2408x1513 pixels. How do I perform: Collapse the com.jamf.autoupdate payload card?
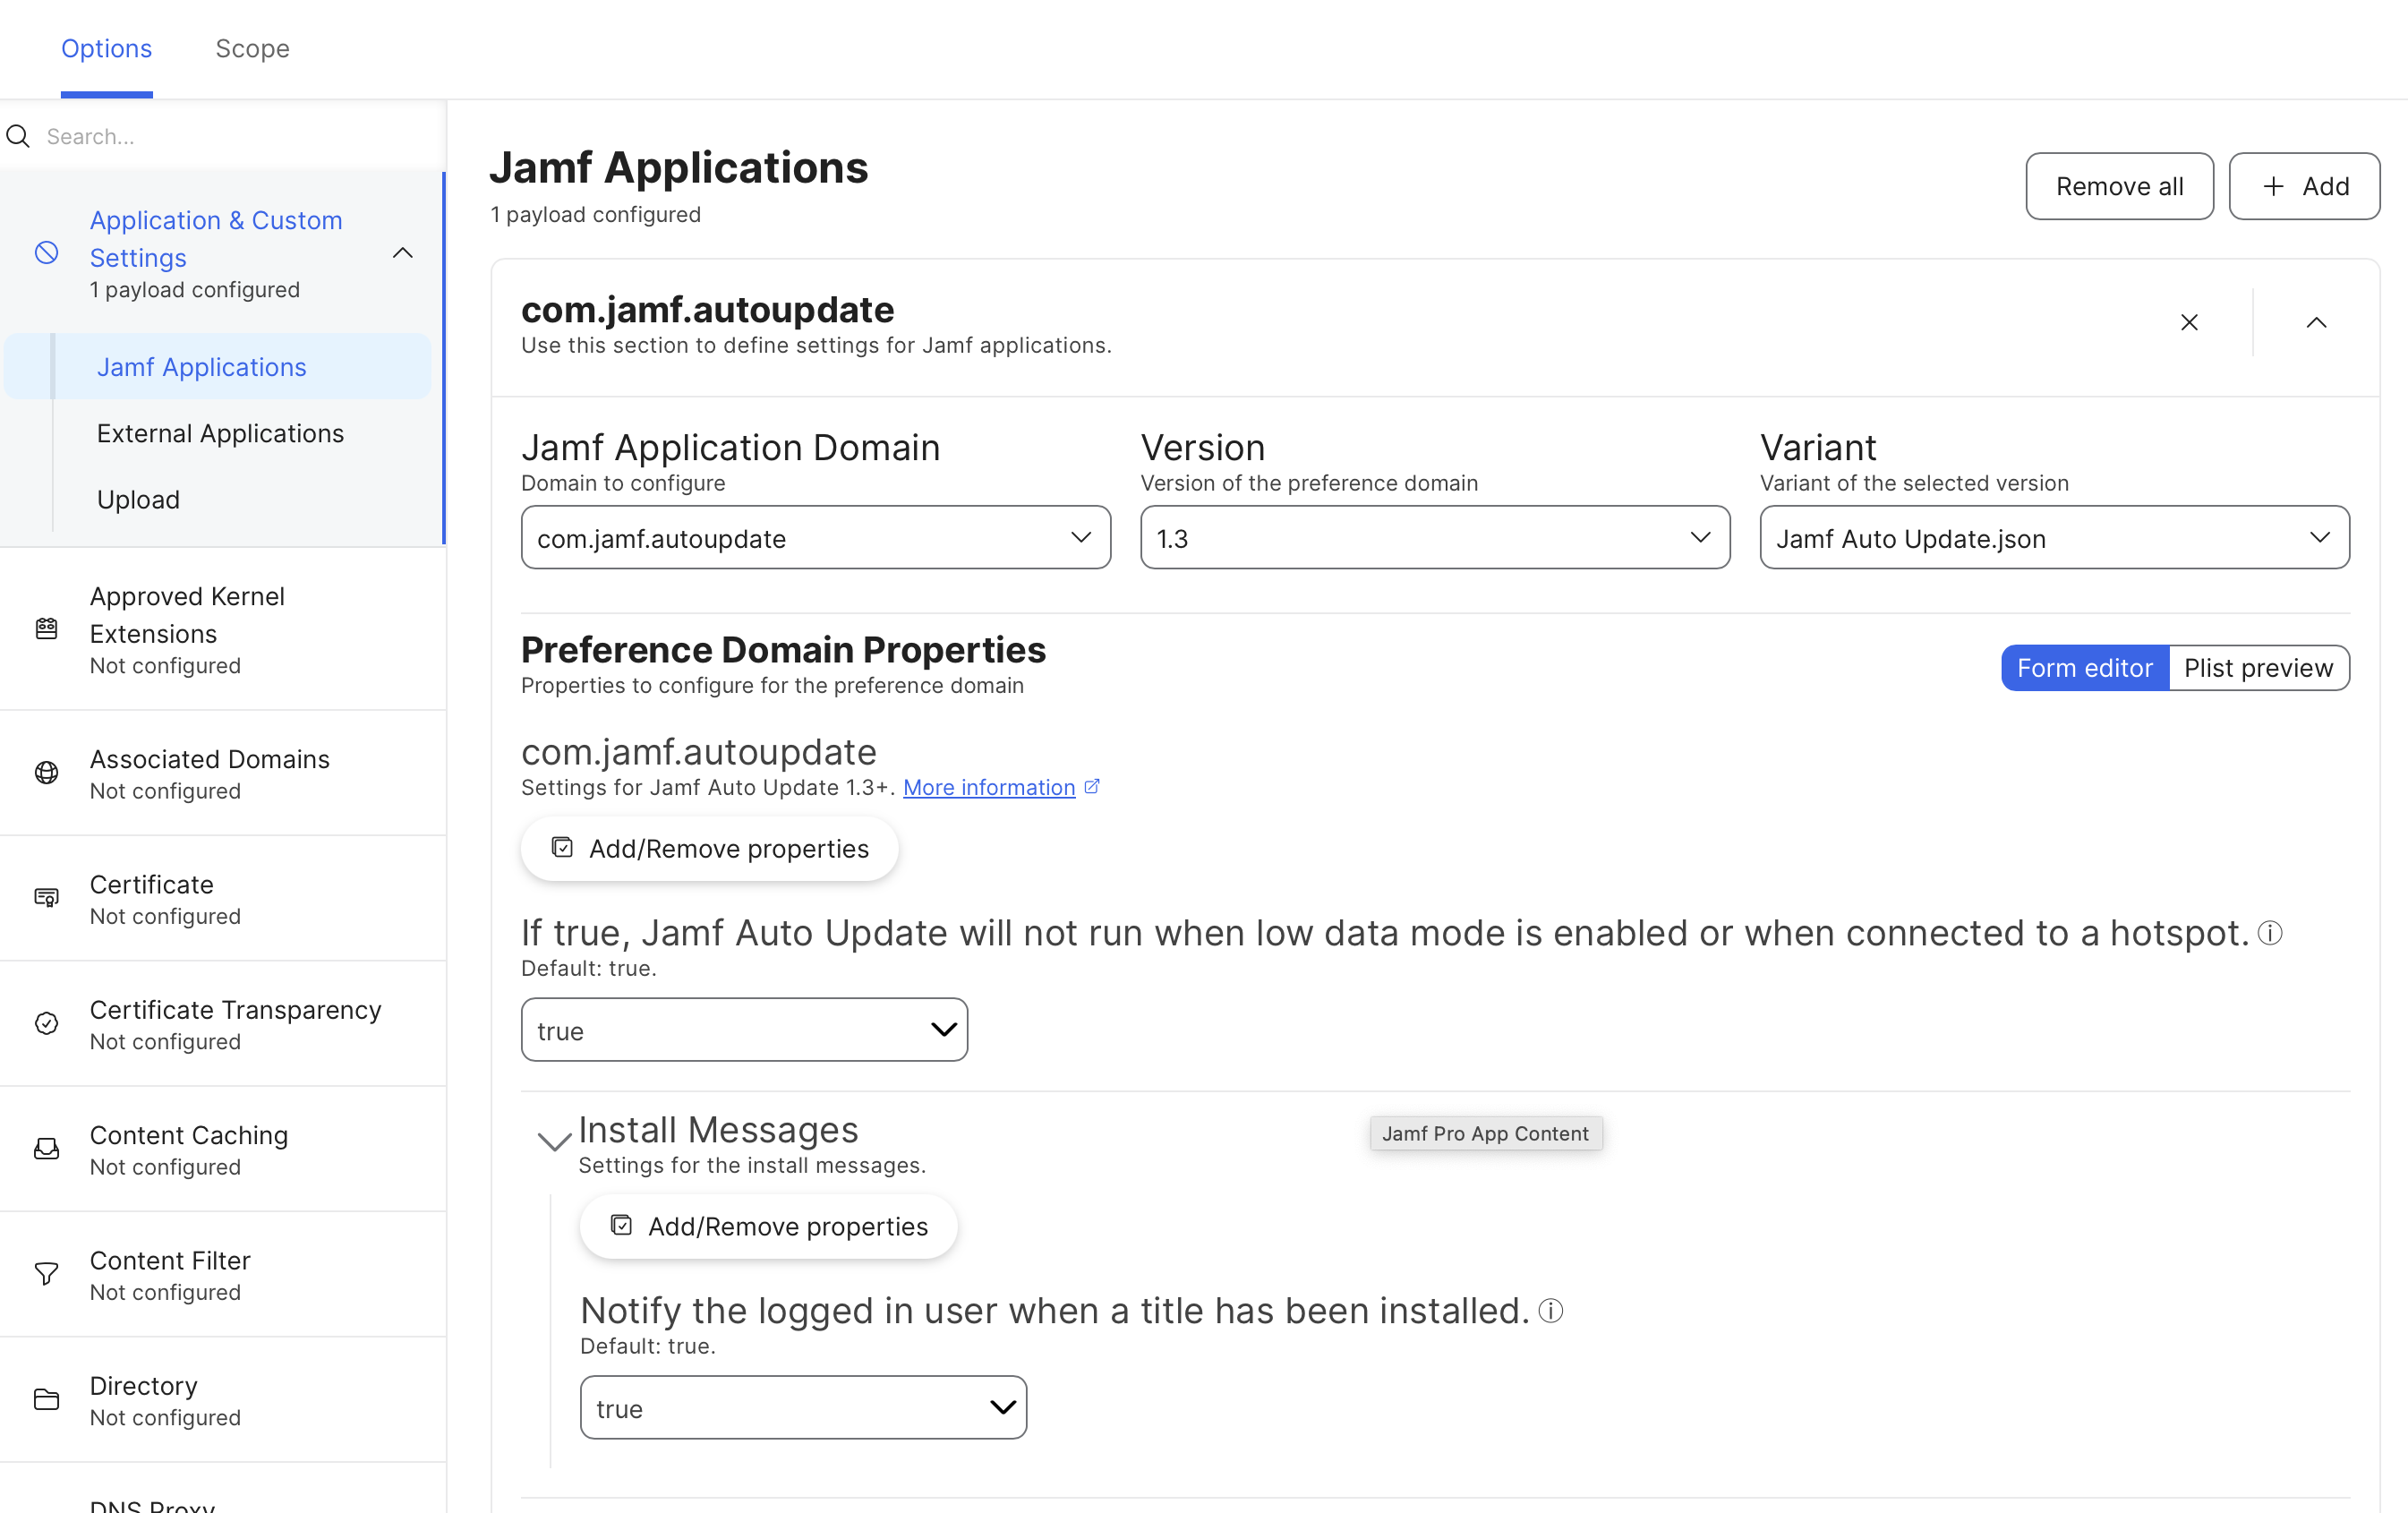coord(2316,322)
